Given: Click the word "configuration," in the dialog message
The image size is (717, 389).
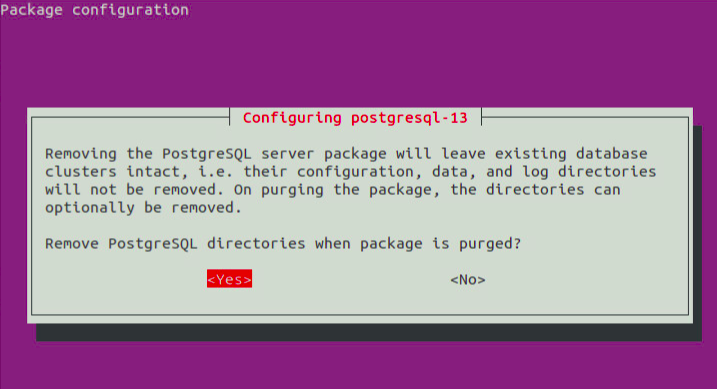Looking at the screenshot, I should coord(354,172).
